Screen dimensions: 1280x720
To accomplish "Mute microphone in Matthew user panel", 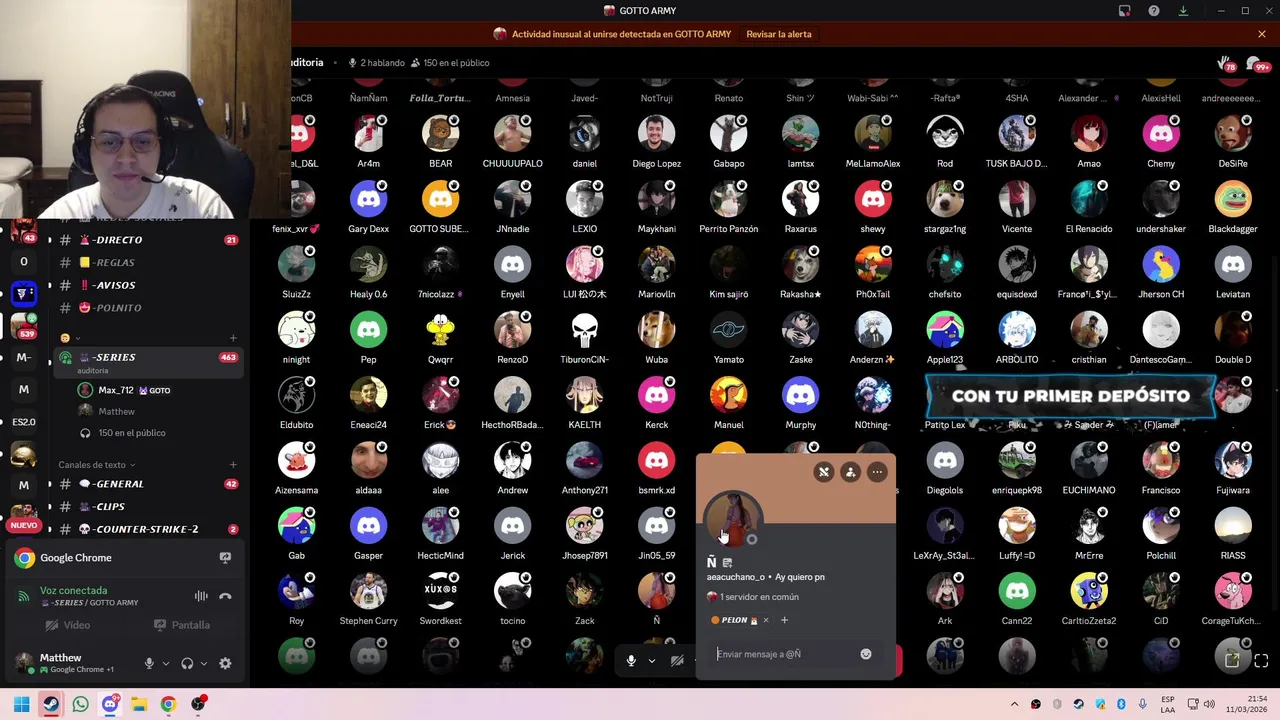I will [149, 663].
